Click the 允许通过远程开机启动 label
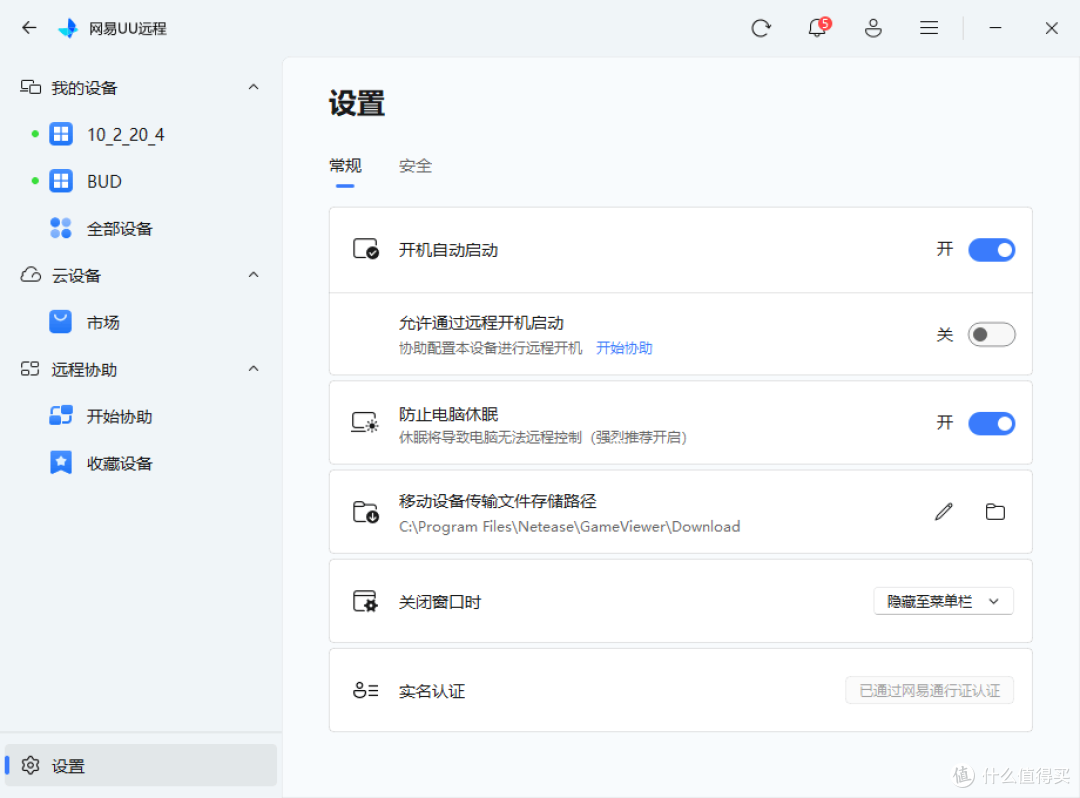Image resolution: width=1080 pixels, height=798 pixels. click(x=481, y=323)
